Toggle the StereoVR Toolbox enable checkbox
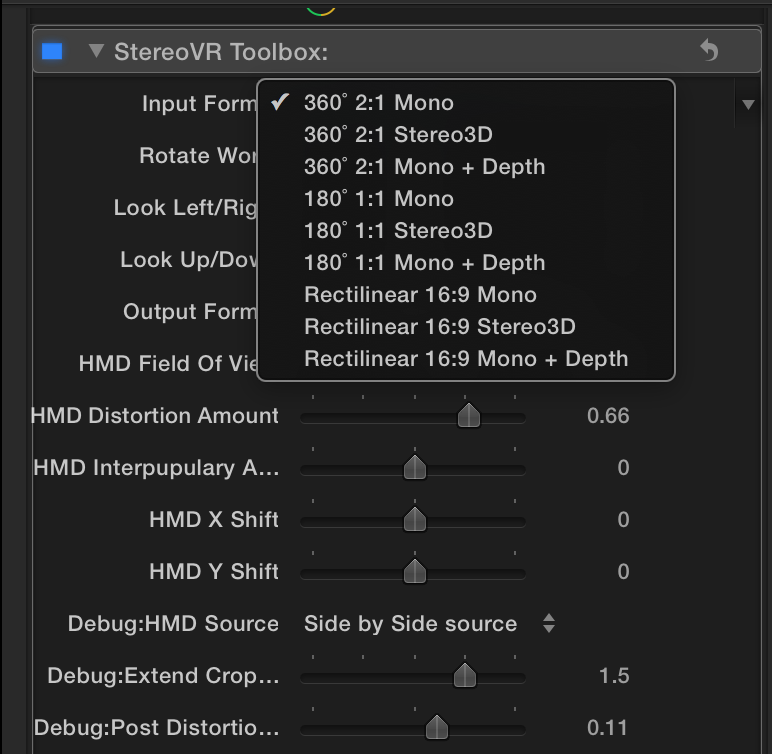 (52, 51)
